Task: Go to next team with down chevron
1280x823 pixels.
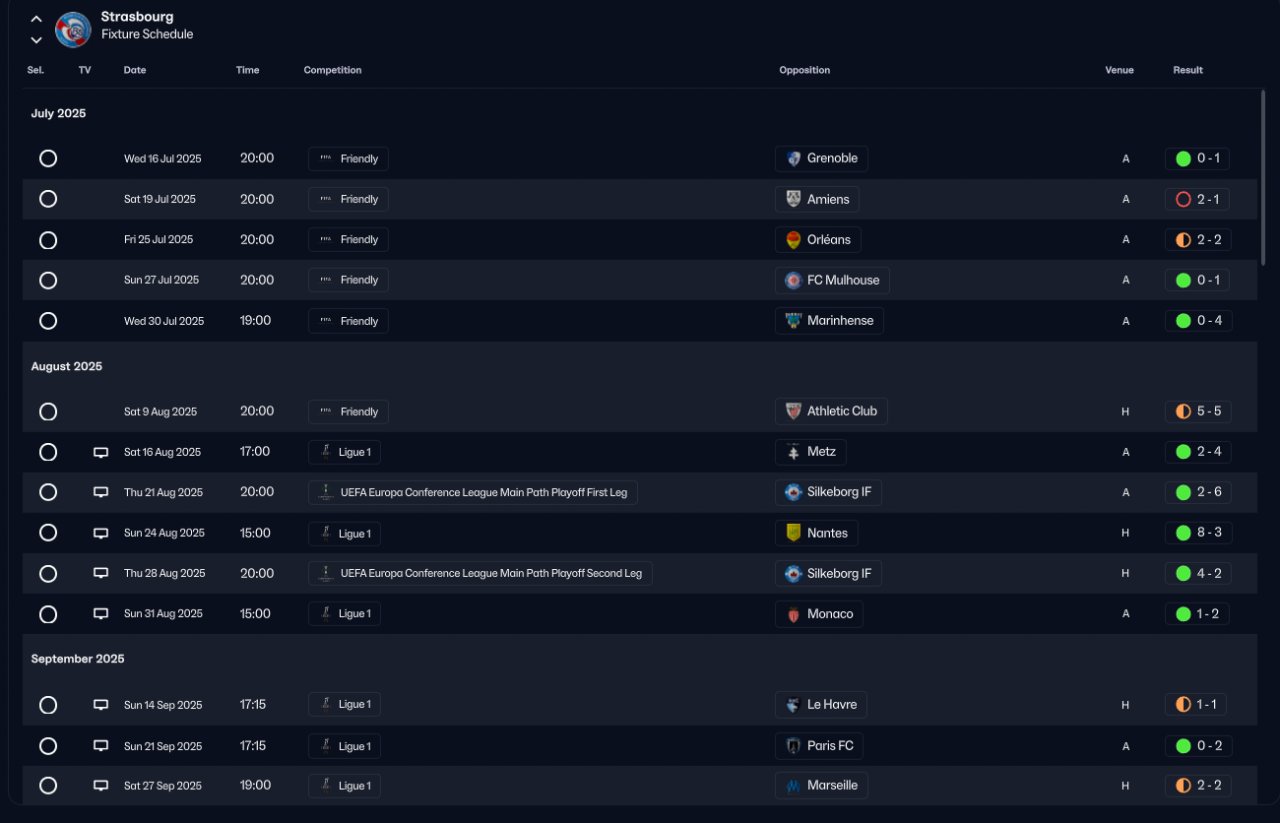Action: coord(36,40)
